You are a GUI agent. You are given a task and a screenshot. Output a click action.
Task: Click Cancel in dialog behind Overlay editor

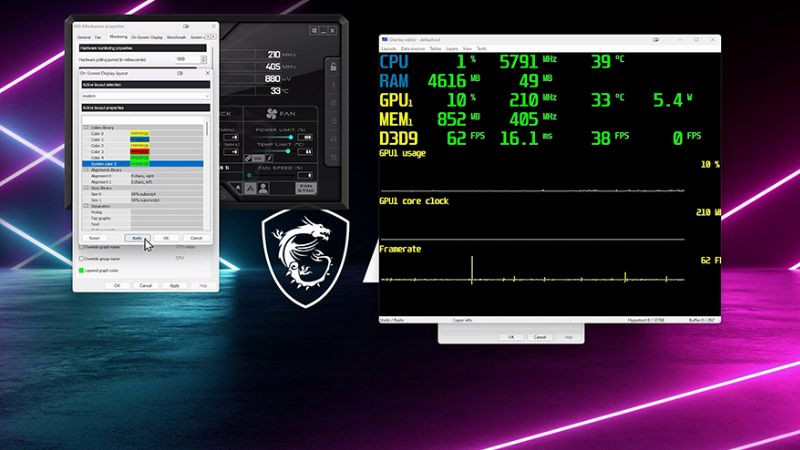click(x=540, y=337)
